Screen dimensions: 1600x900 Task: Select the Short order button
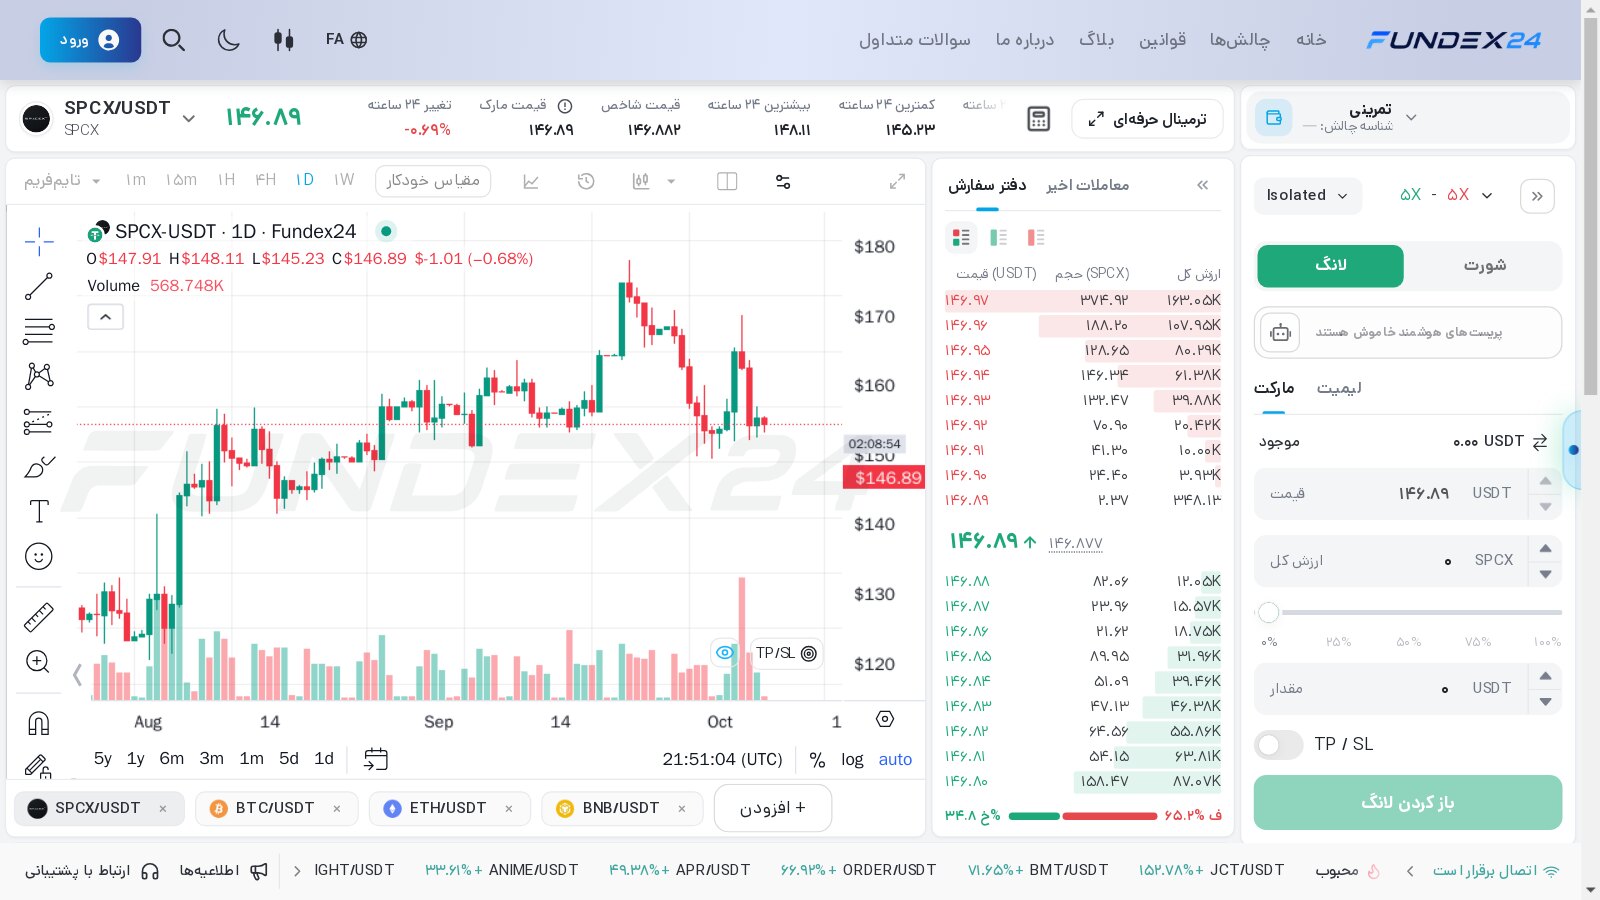[x=1484, y=265]
